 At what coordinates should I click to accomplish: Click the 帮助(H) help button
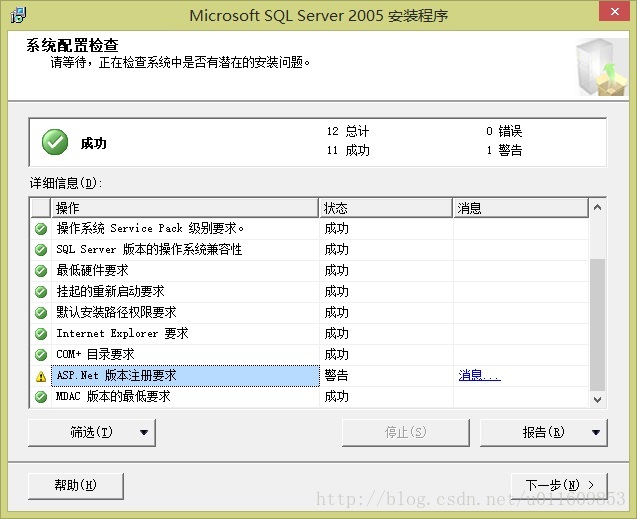tap(76, 485)
